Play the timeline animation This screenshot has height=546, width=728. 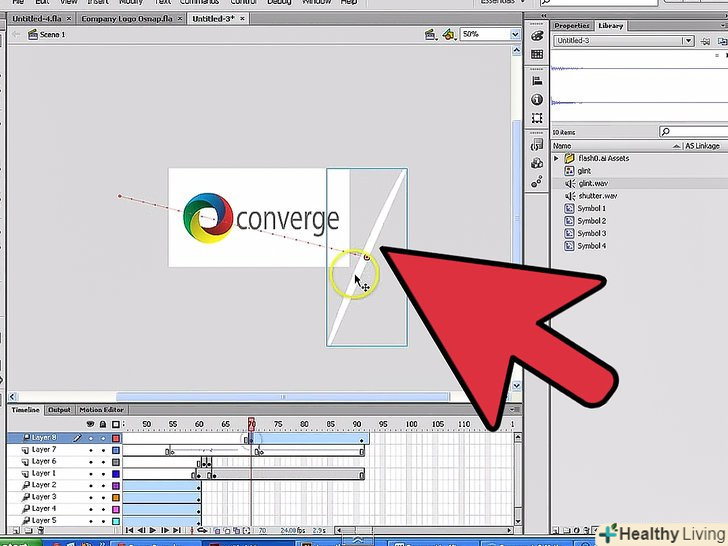coord(153,530)
